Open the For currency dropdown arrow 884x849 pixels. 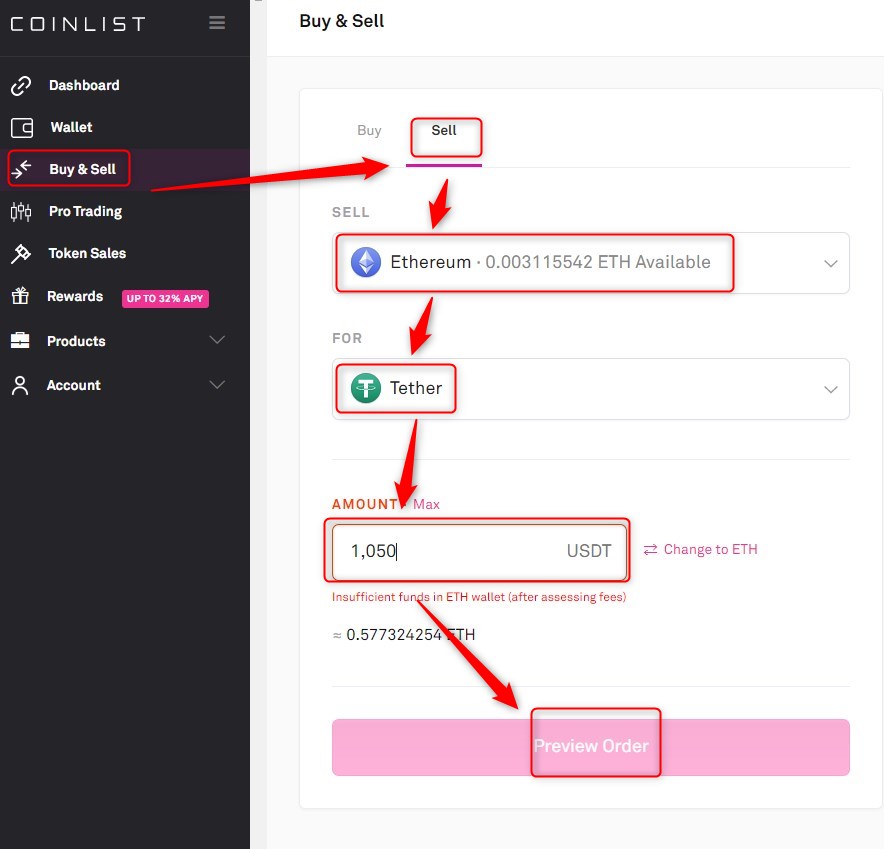click(x=830, y=389)
